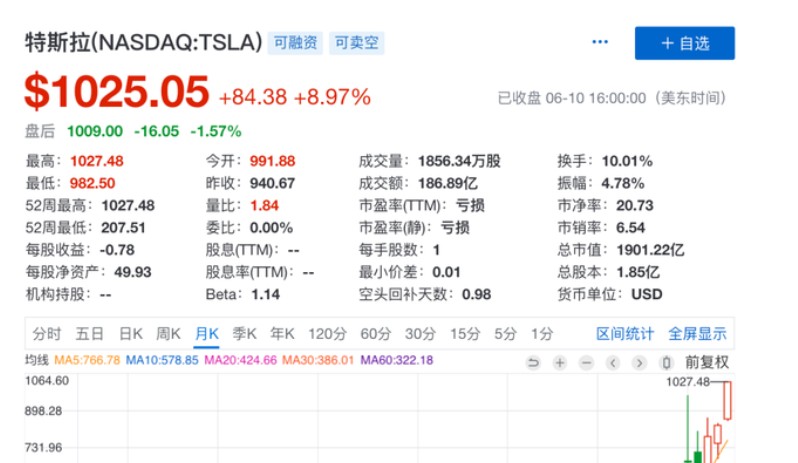
Task: Switch to the 年K tab
Action: [x=282, y=334]
